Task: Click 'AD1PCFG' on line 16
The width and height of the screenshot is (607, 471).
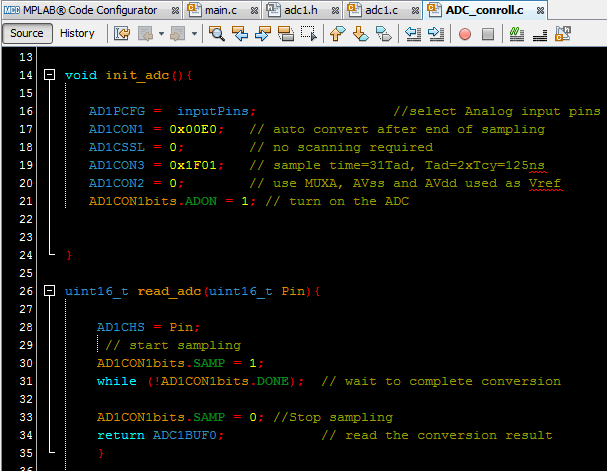Action: click(x=117, y=111)
